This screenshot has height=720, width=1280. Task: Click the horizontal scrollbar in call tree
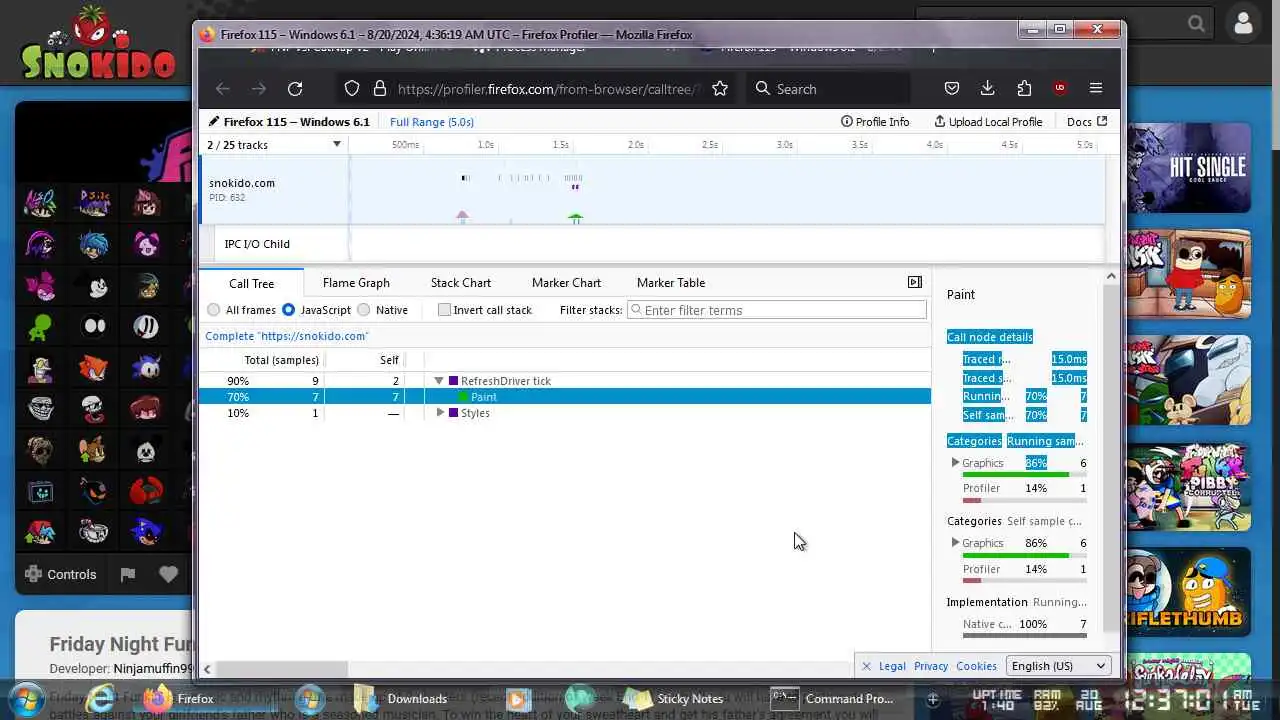point(282,669)
